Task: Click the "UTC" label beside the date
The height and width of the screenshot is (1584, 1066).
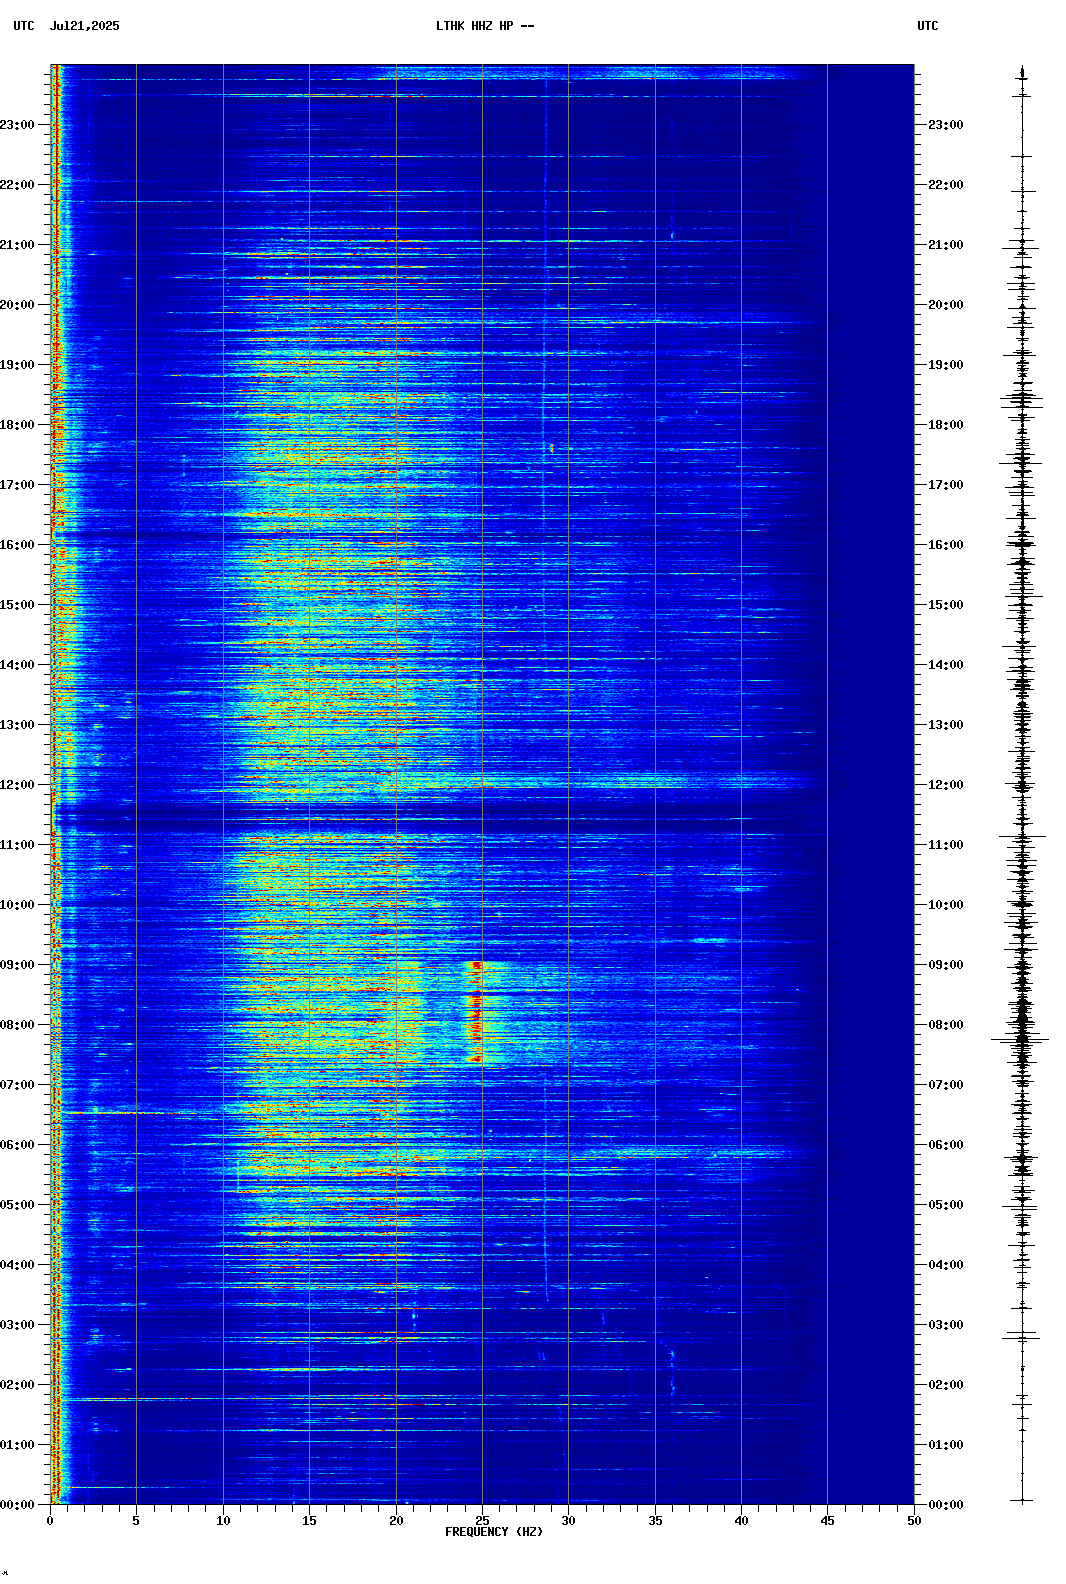Action: 24,26
